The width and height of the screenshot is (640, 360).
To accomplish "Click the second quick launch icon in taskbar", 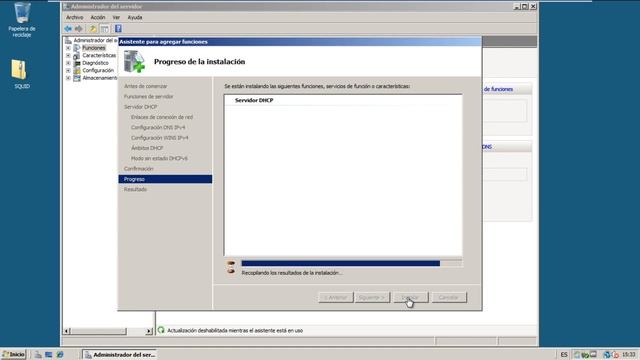I will (x=49, y=355).
